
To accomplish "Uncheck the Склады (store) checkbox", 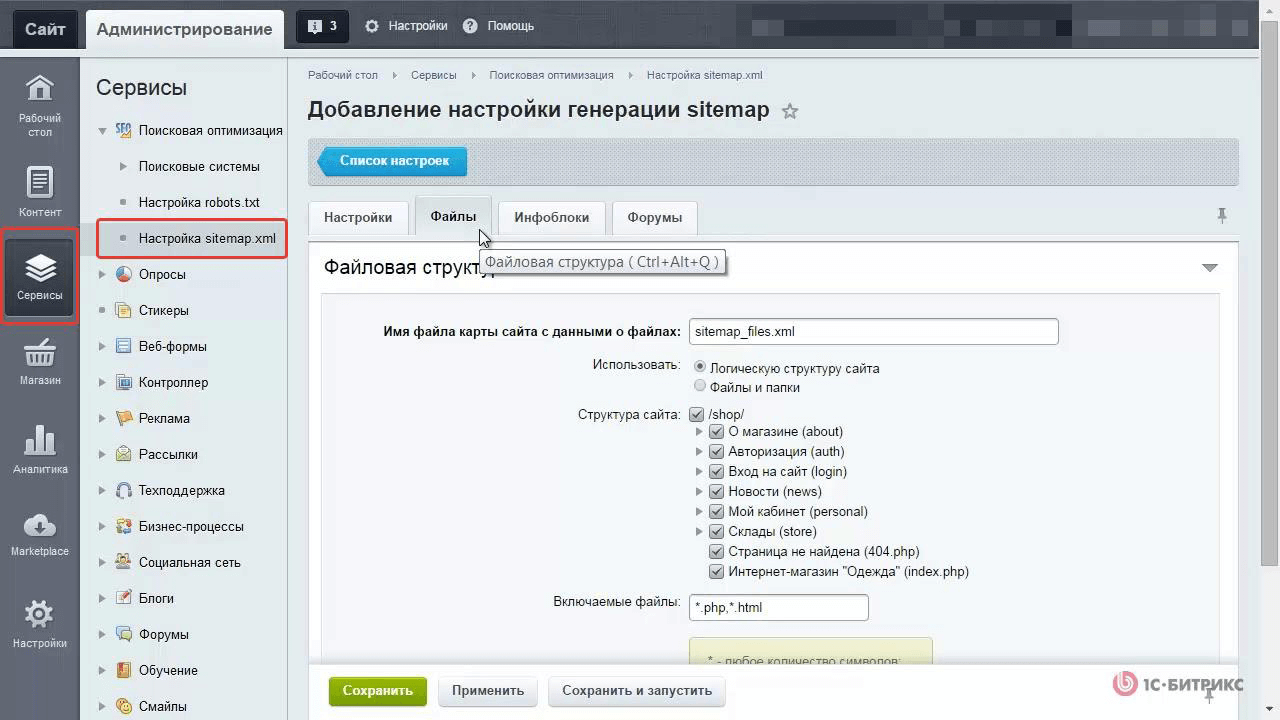I will coord(717,531).
